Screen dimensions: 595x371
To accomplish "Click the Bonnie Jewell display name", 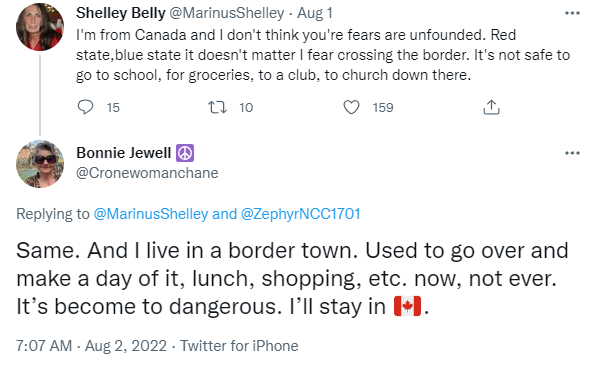I will pyautogui.click(x=124, y=153).
